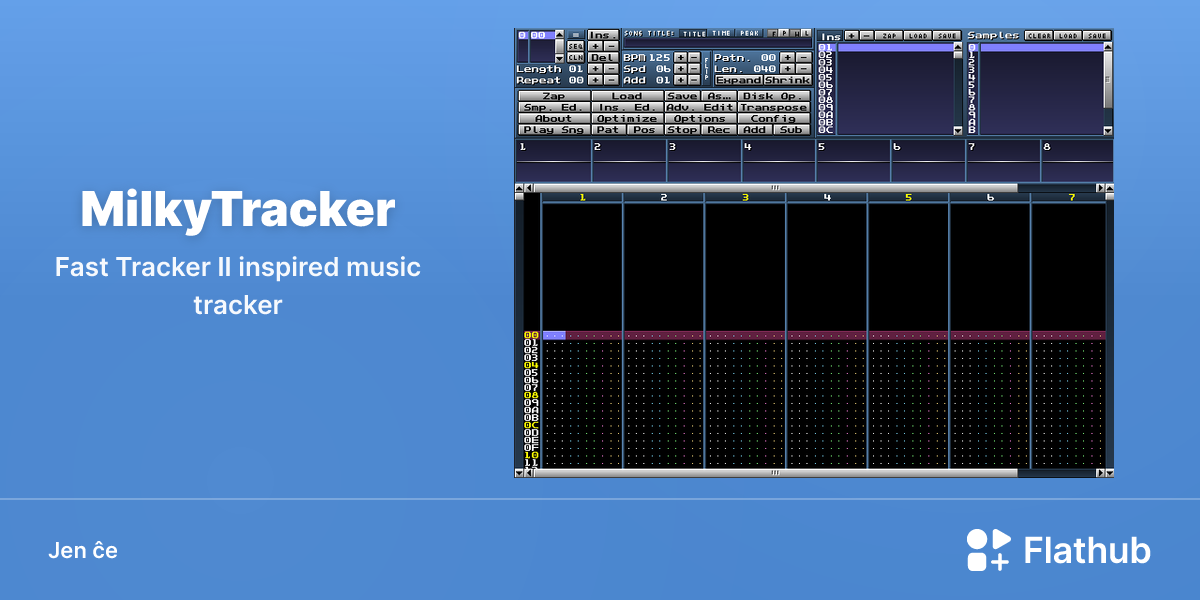Open the Smp. Ed. sample editor
Viewport: 1200px width, 600px height.
point(554,107)
